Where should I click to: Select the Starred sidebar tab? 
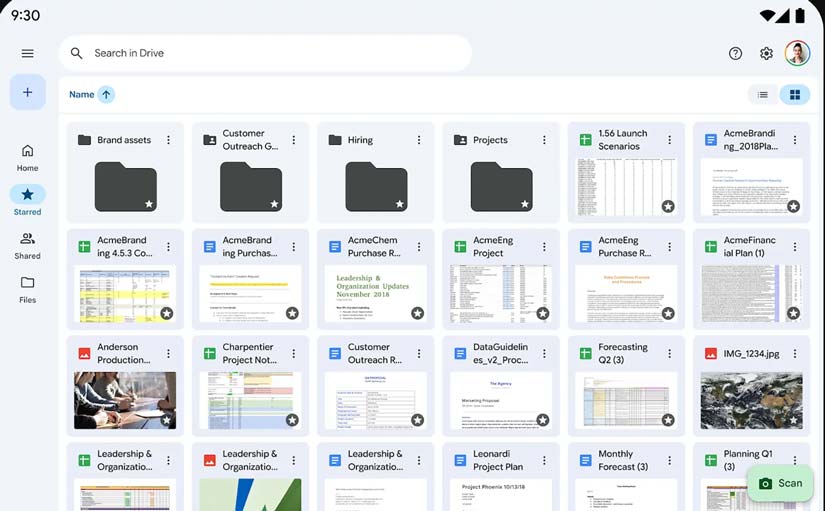point(27,201)
